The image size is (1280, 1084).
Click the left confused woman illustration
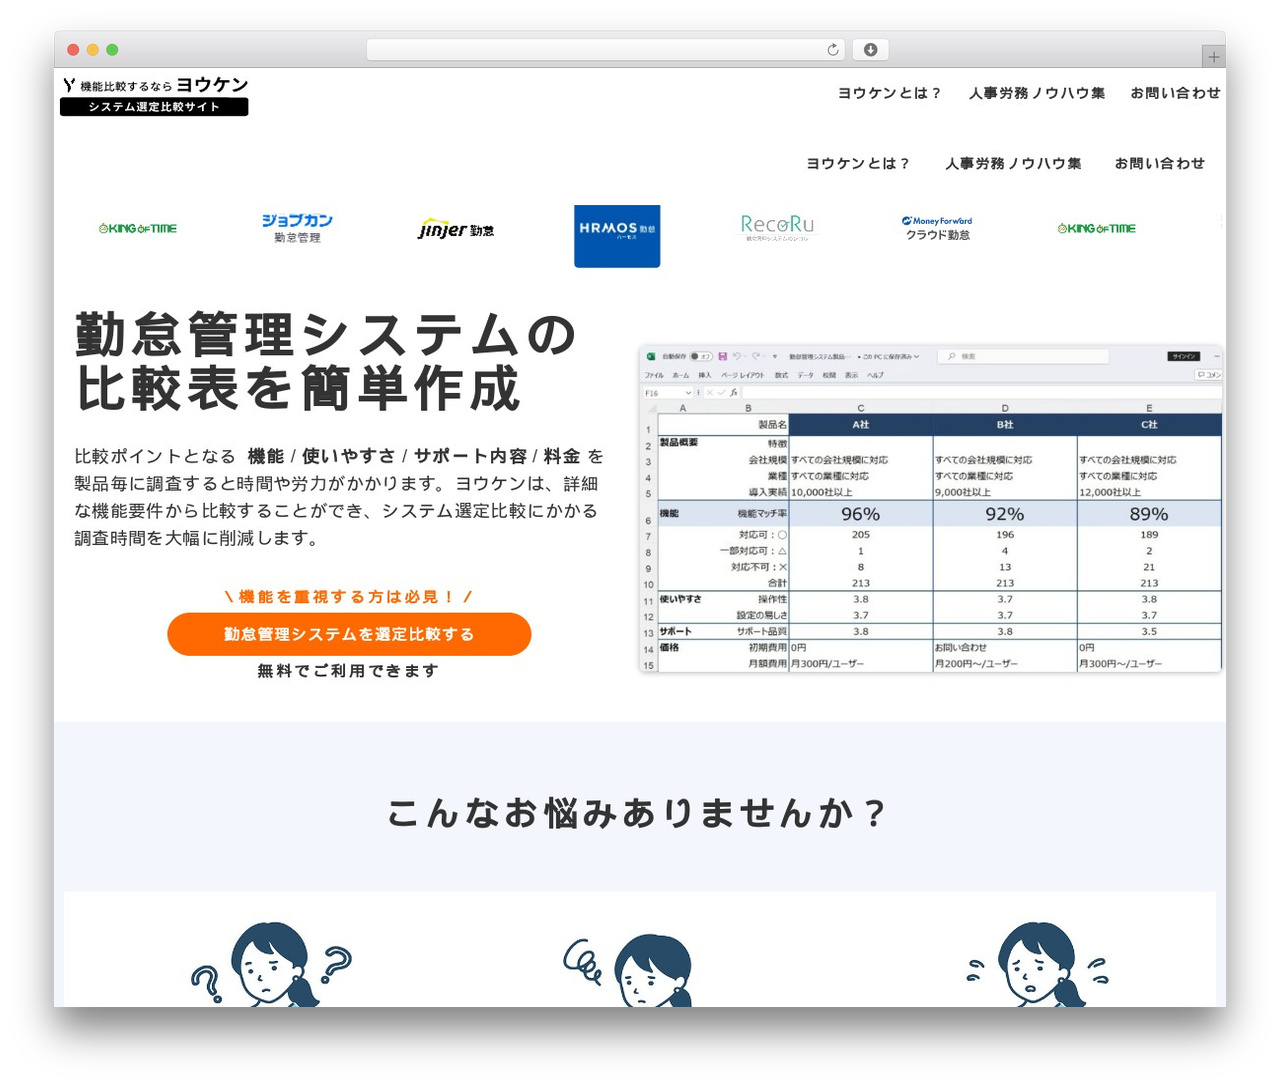pyautogui.click(x=271, y=964)
